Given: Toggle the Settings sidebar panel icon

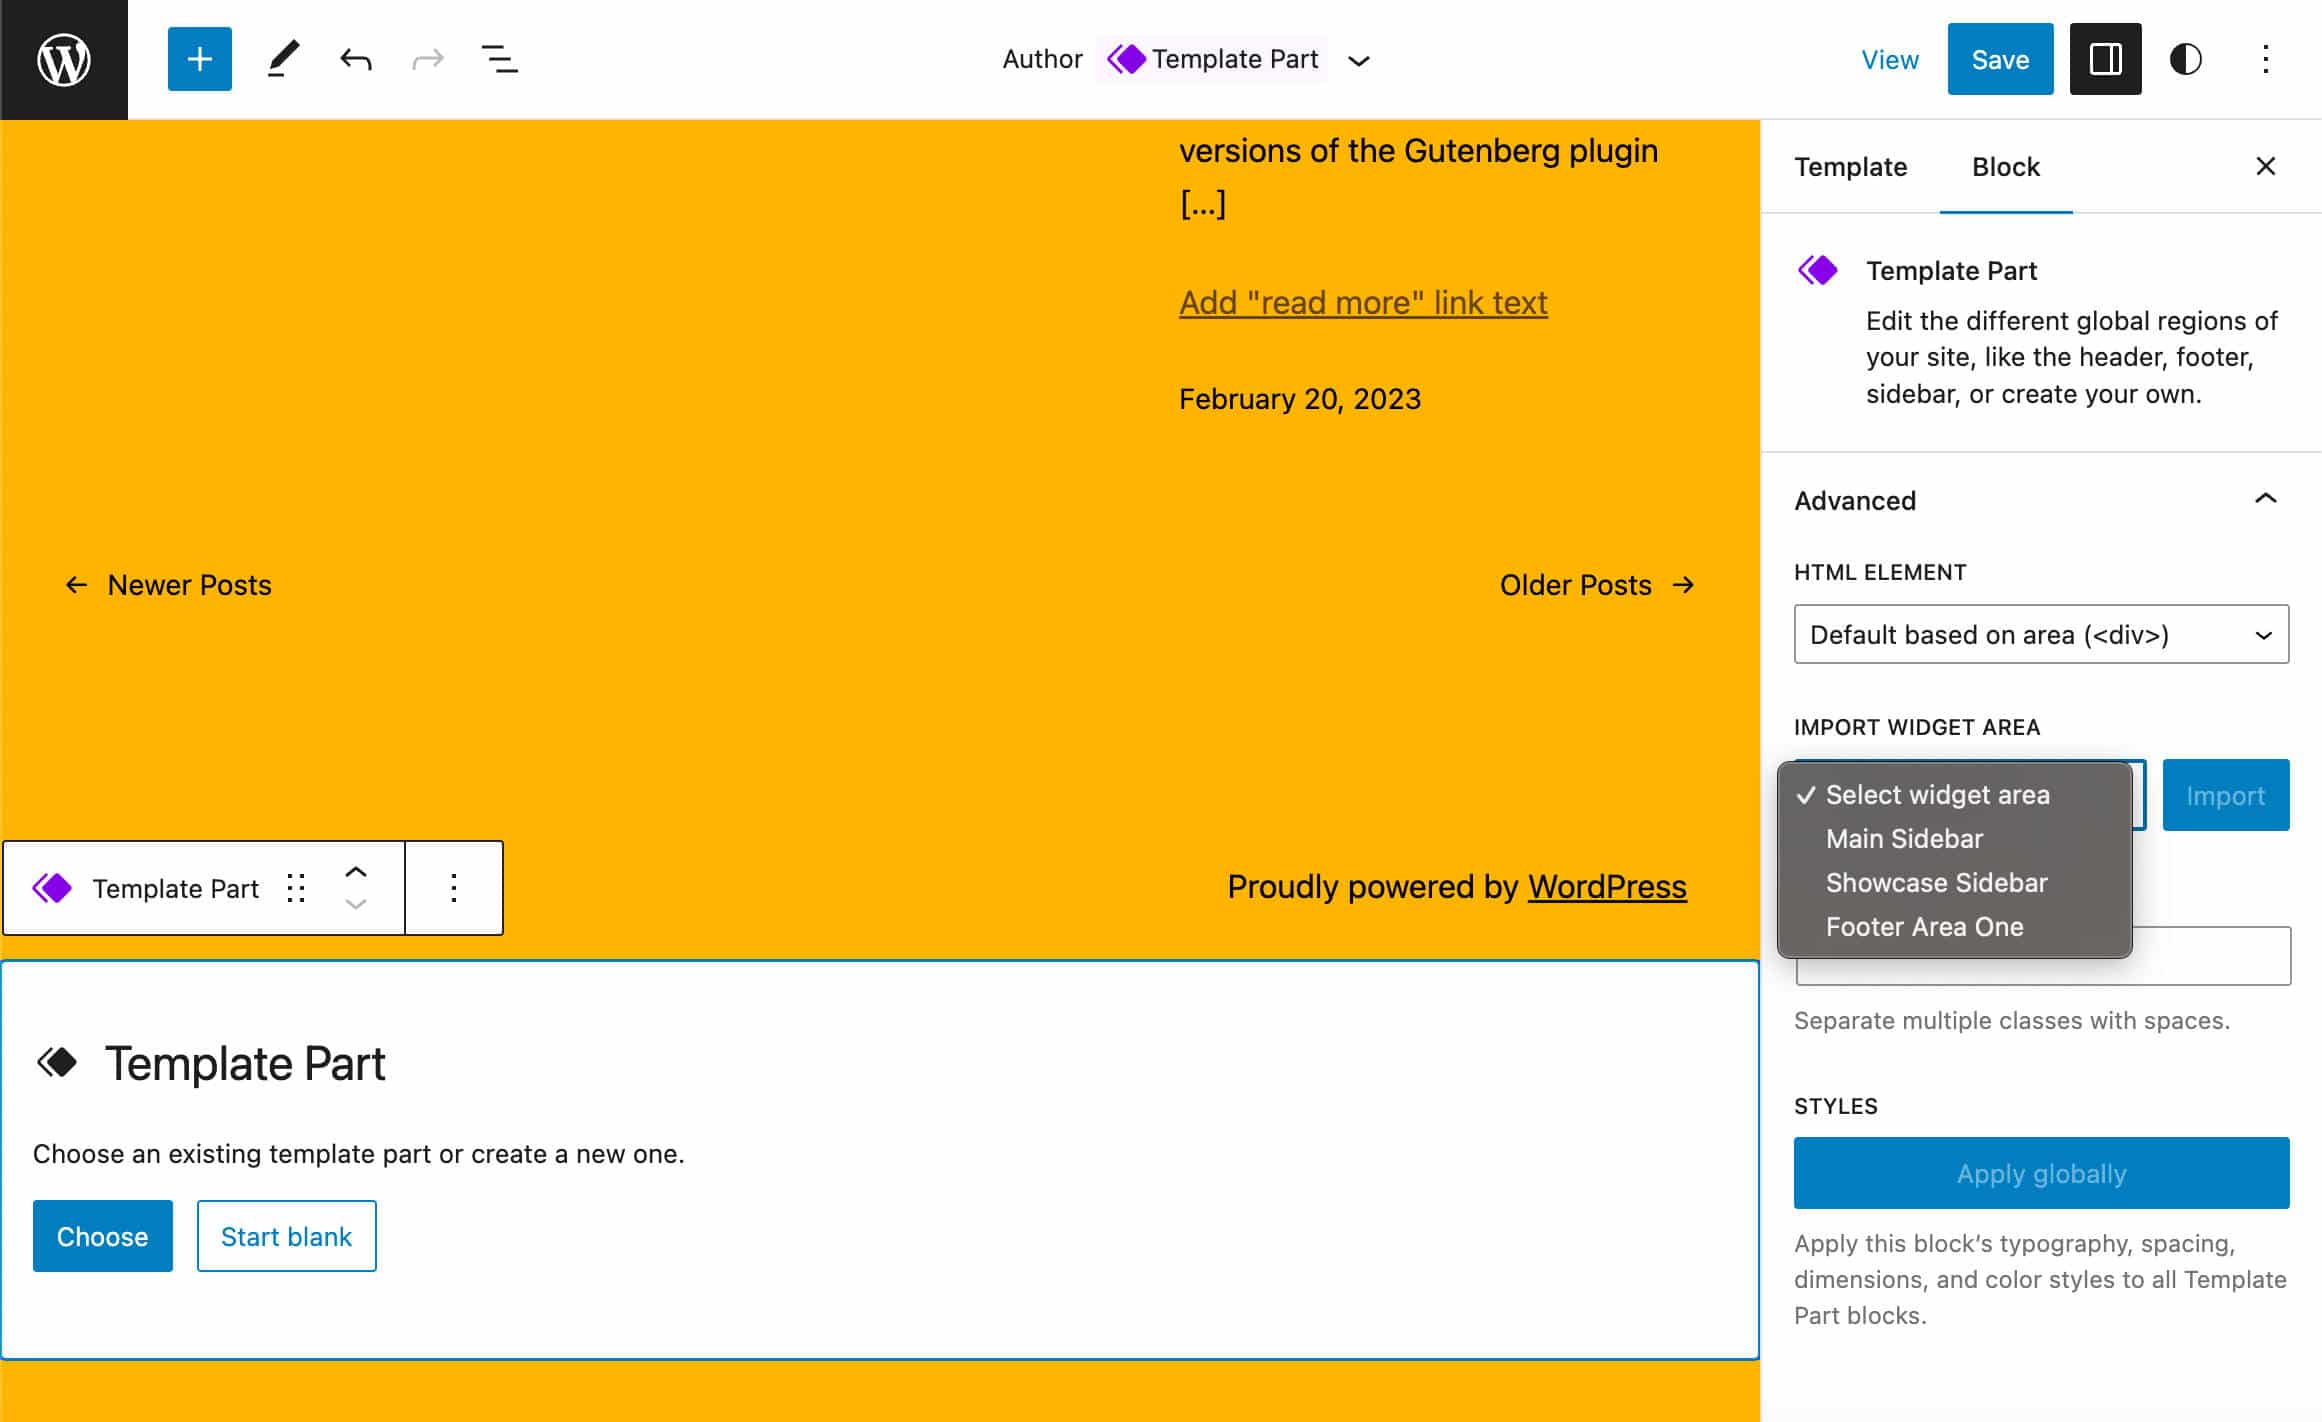Looking at the screenshot, I should (x=2105, y=58).
